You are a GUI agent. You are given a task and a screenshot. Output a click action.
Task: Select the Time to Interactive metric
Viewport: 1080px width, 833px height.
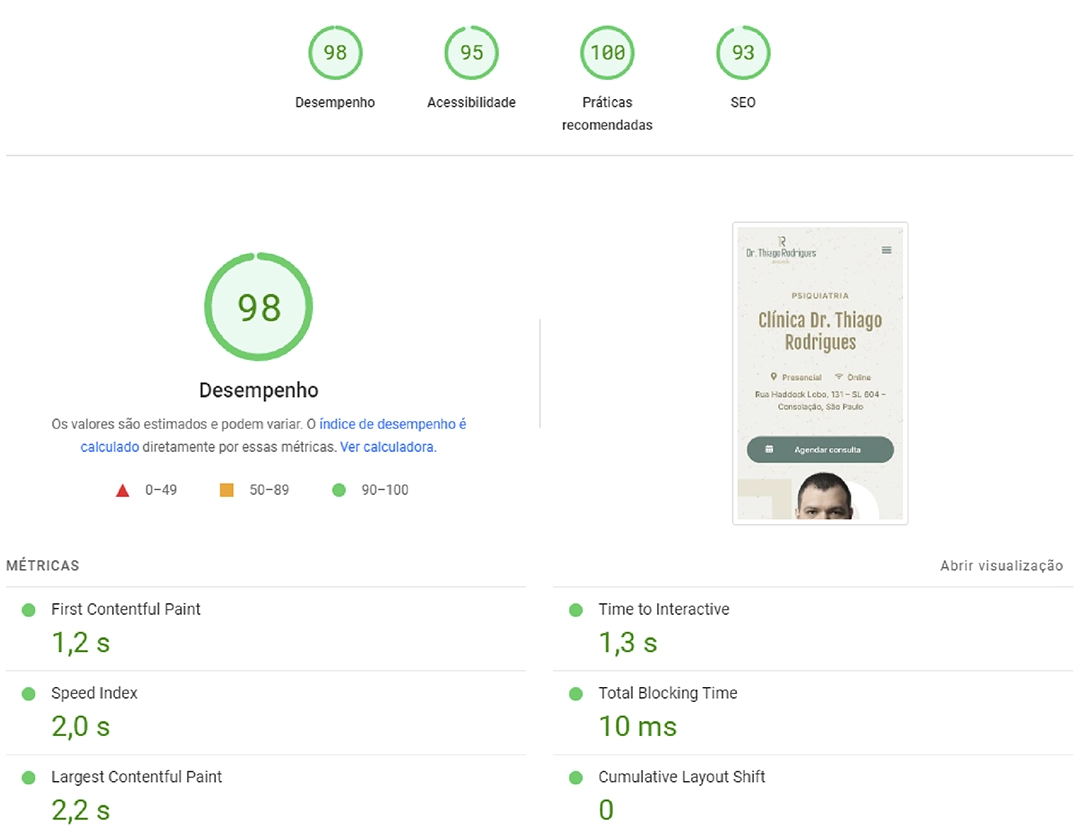point(664,609)
